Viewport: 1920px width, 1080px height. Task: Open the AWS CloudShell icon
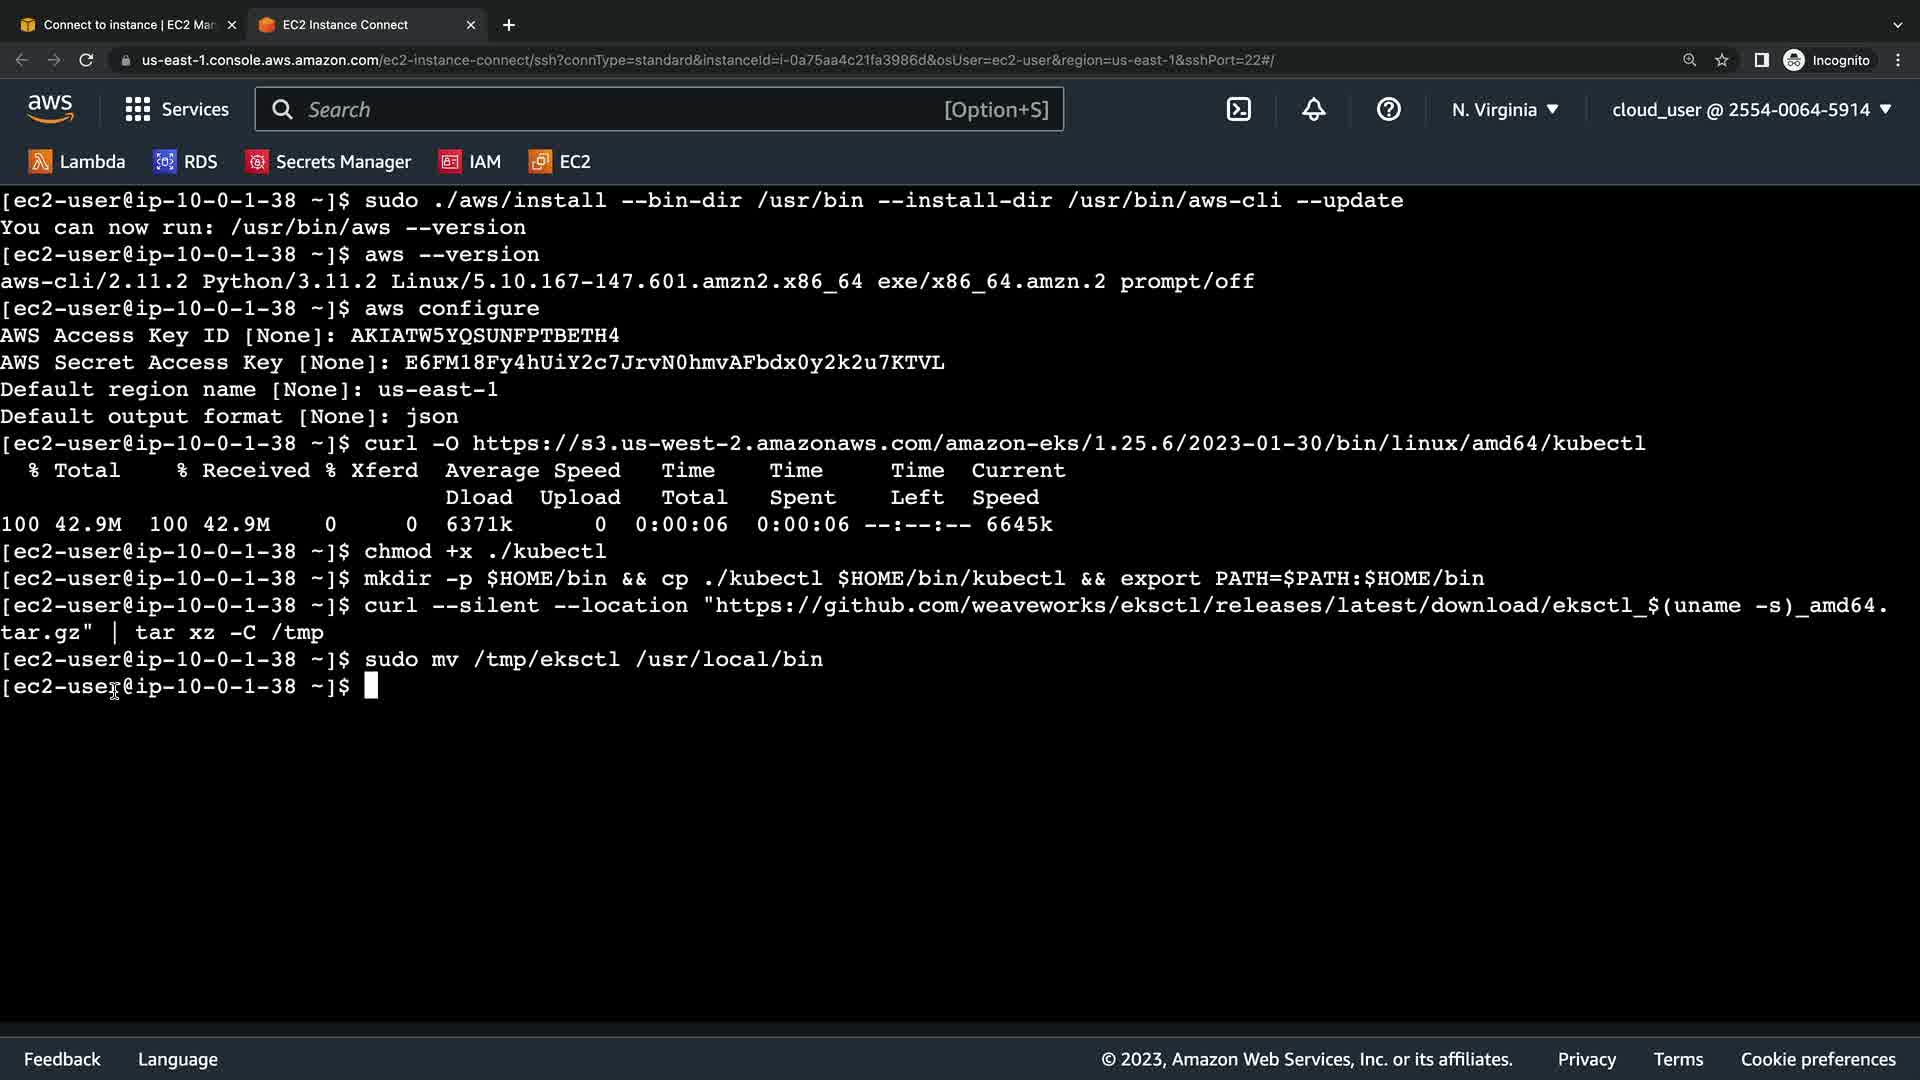pos(1238,110)
